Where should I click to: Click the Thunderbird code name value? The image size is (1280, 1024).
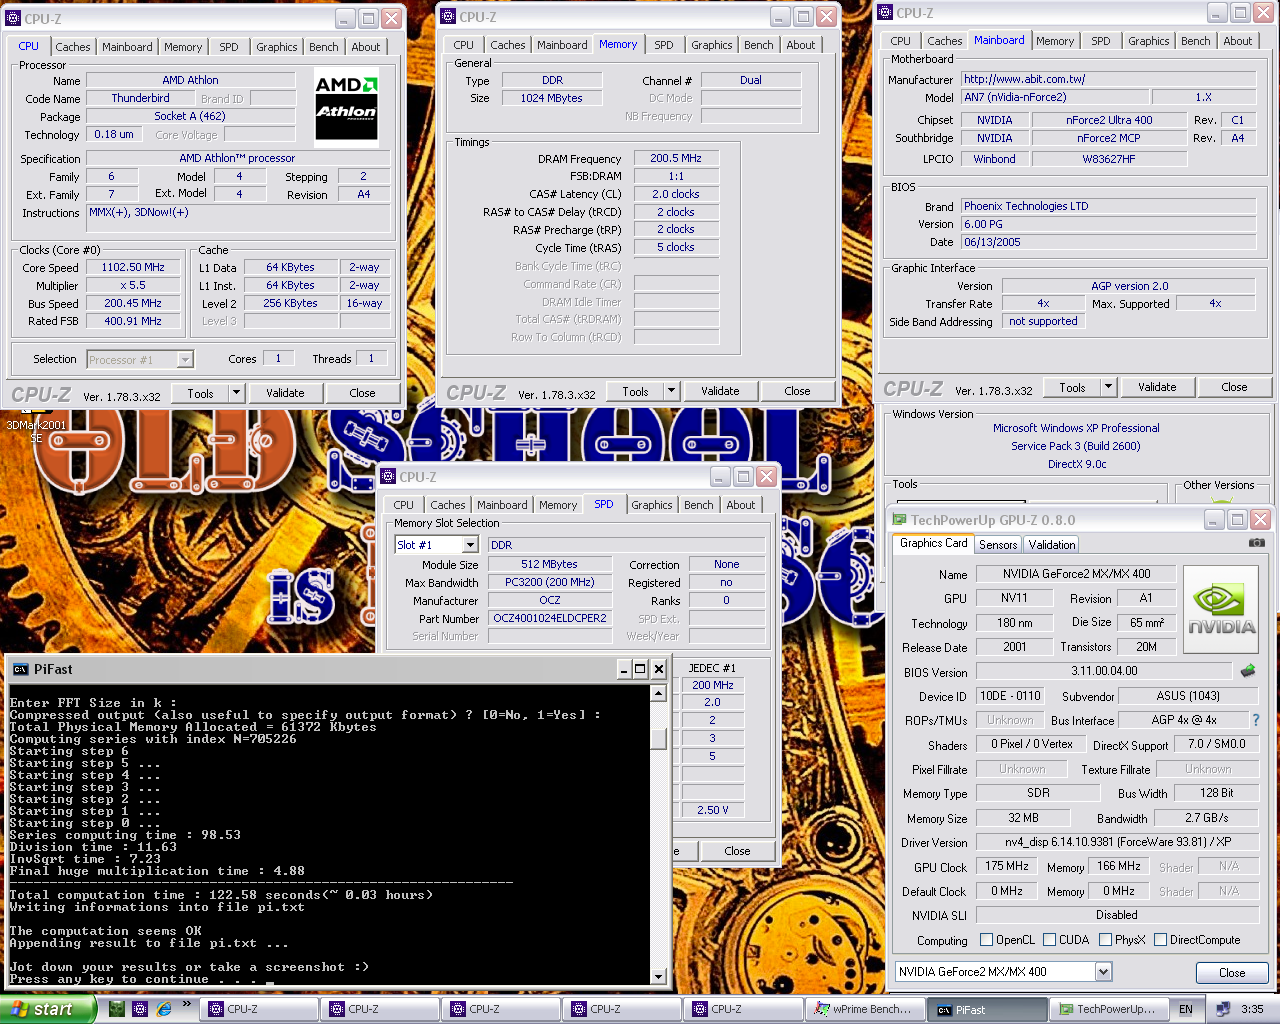pyautogui.click(x=140, y=98)
